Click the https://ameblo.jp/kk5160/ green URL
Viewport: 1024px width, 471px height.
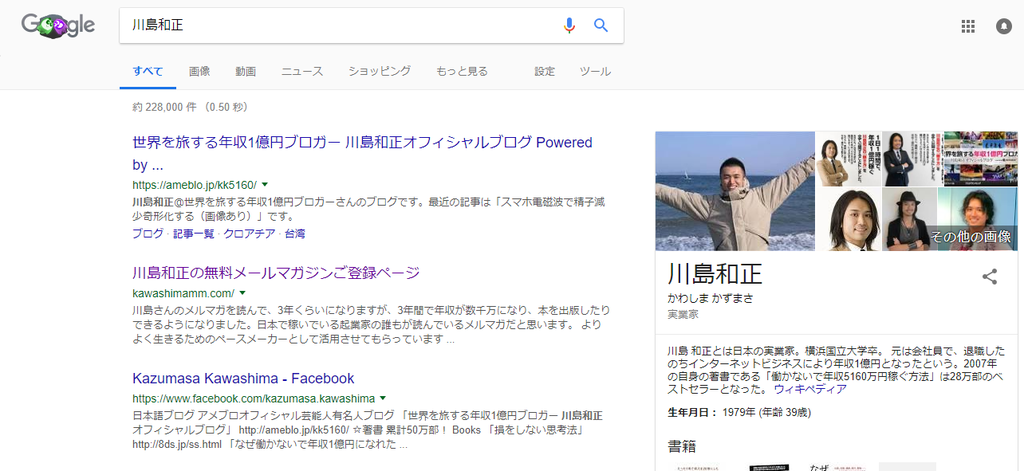click(195, 184)
